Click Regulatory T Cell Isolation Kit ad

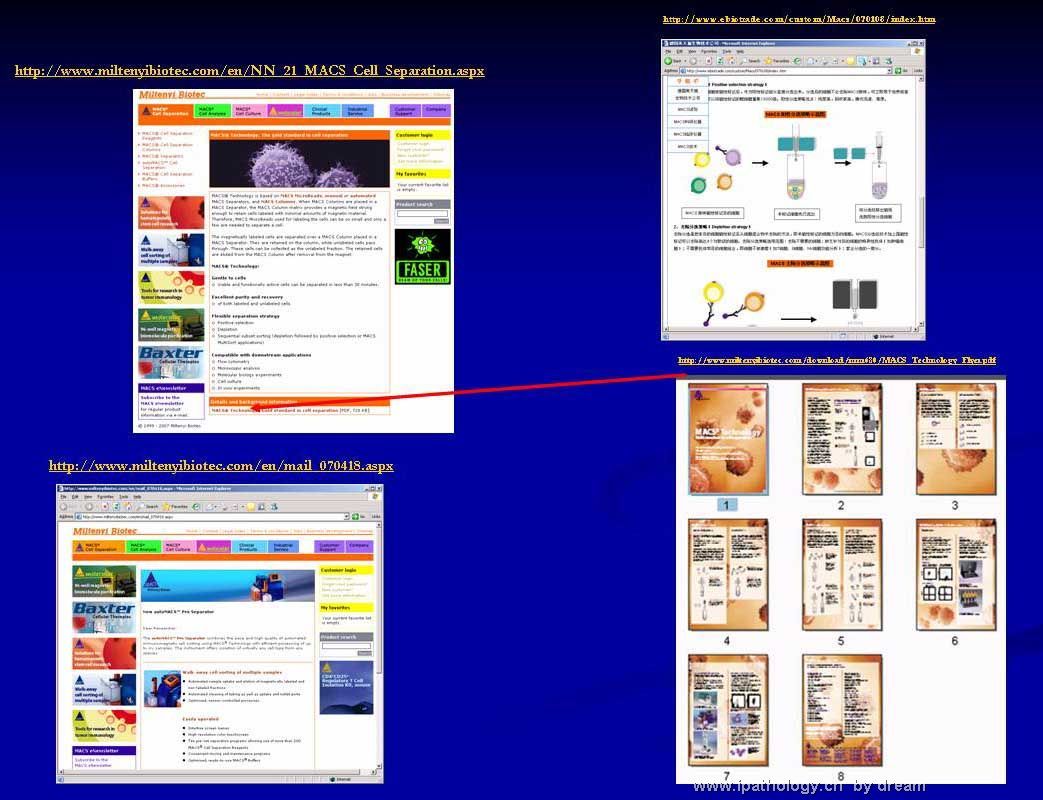click(x=347, y=687)
